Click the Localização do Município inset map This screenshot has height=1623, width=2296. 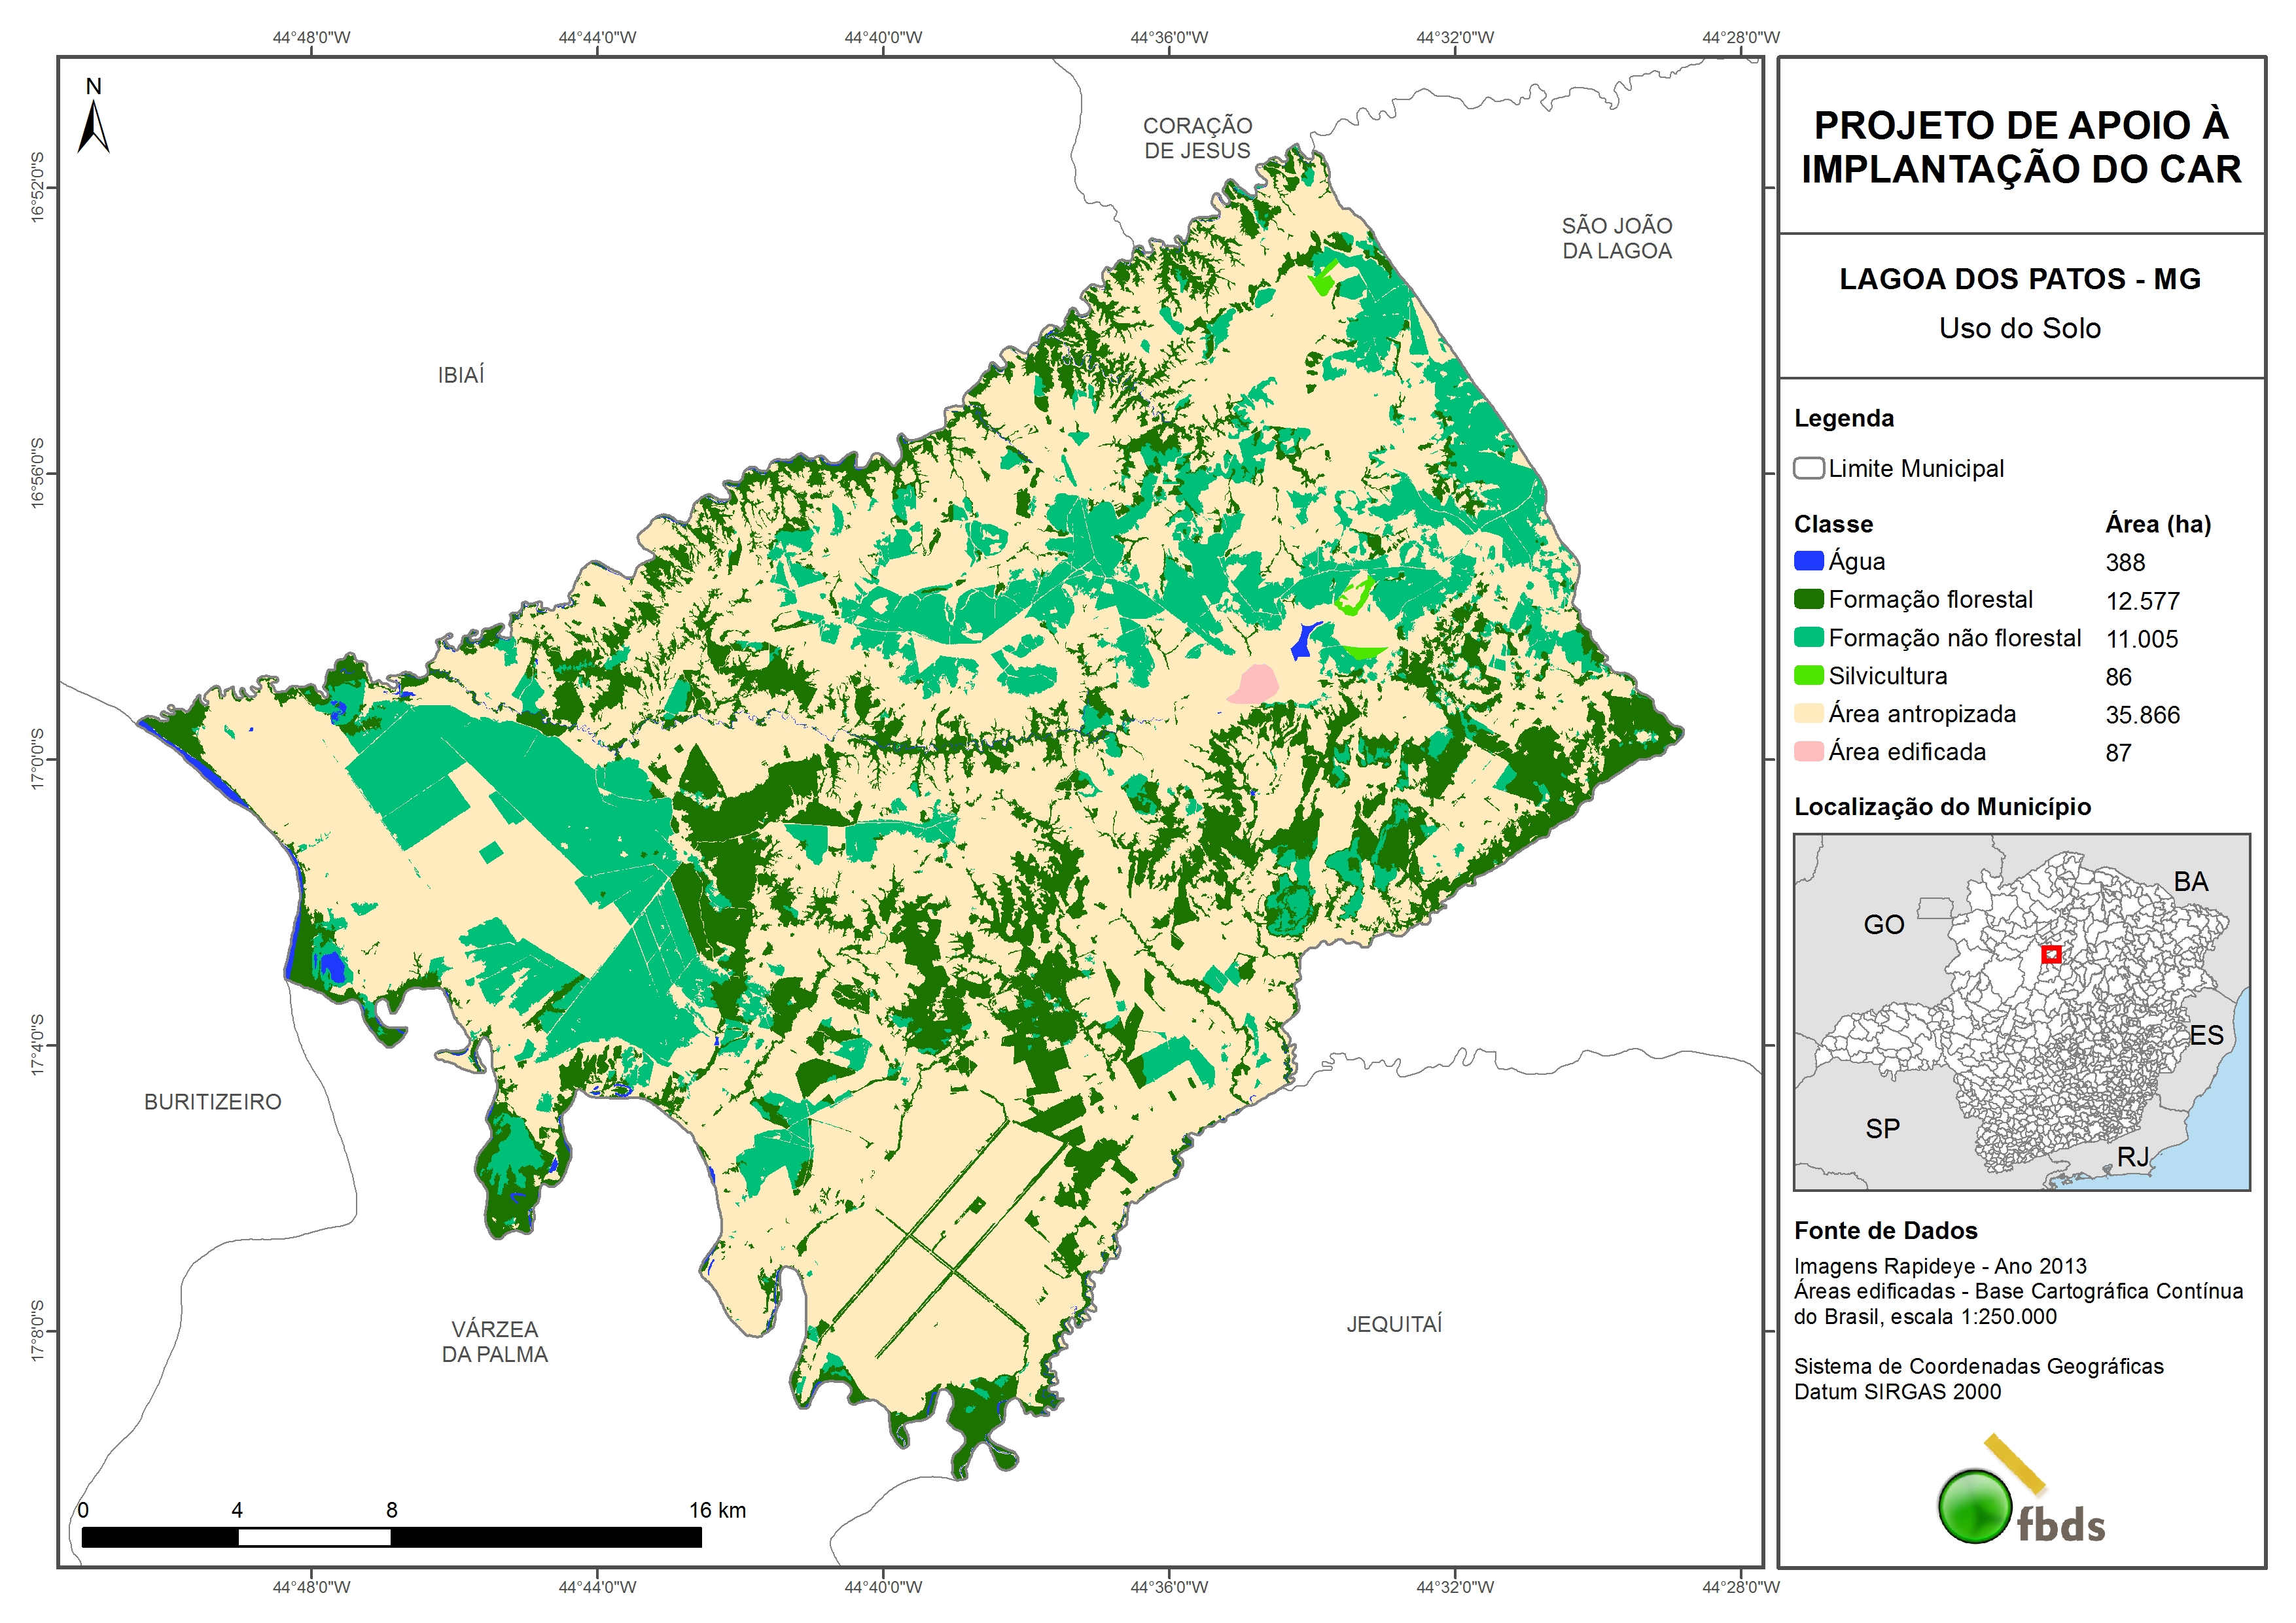pyautogui.click(x=2021, y=1011)
